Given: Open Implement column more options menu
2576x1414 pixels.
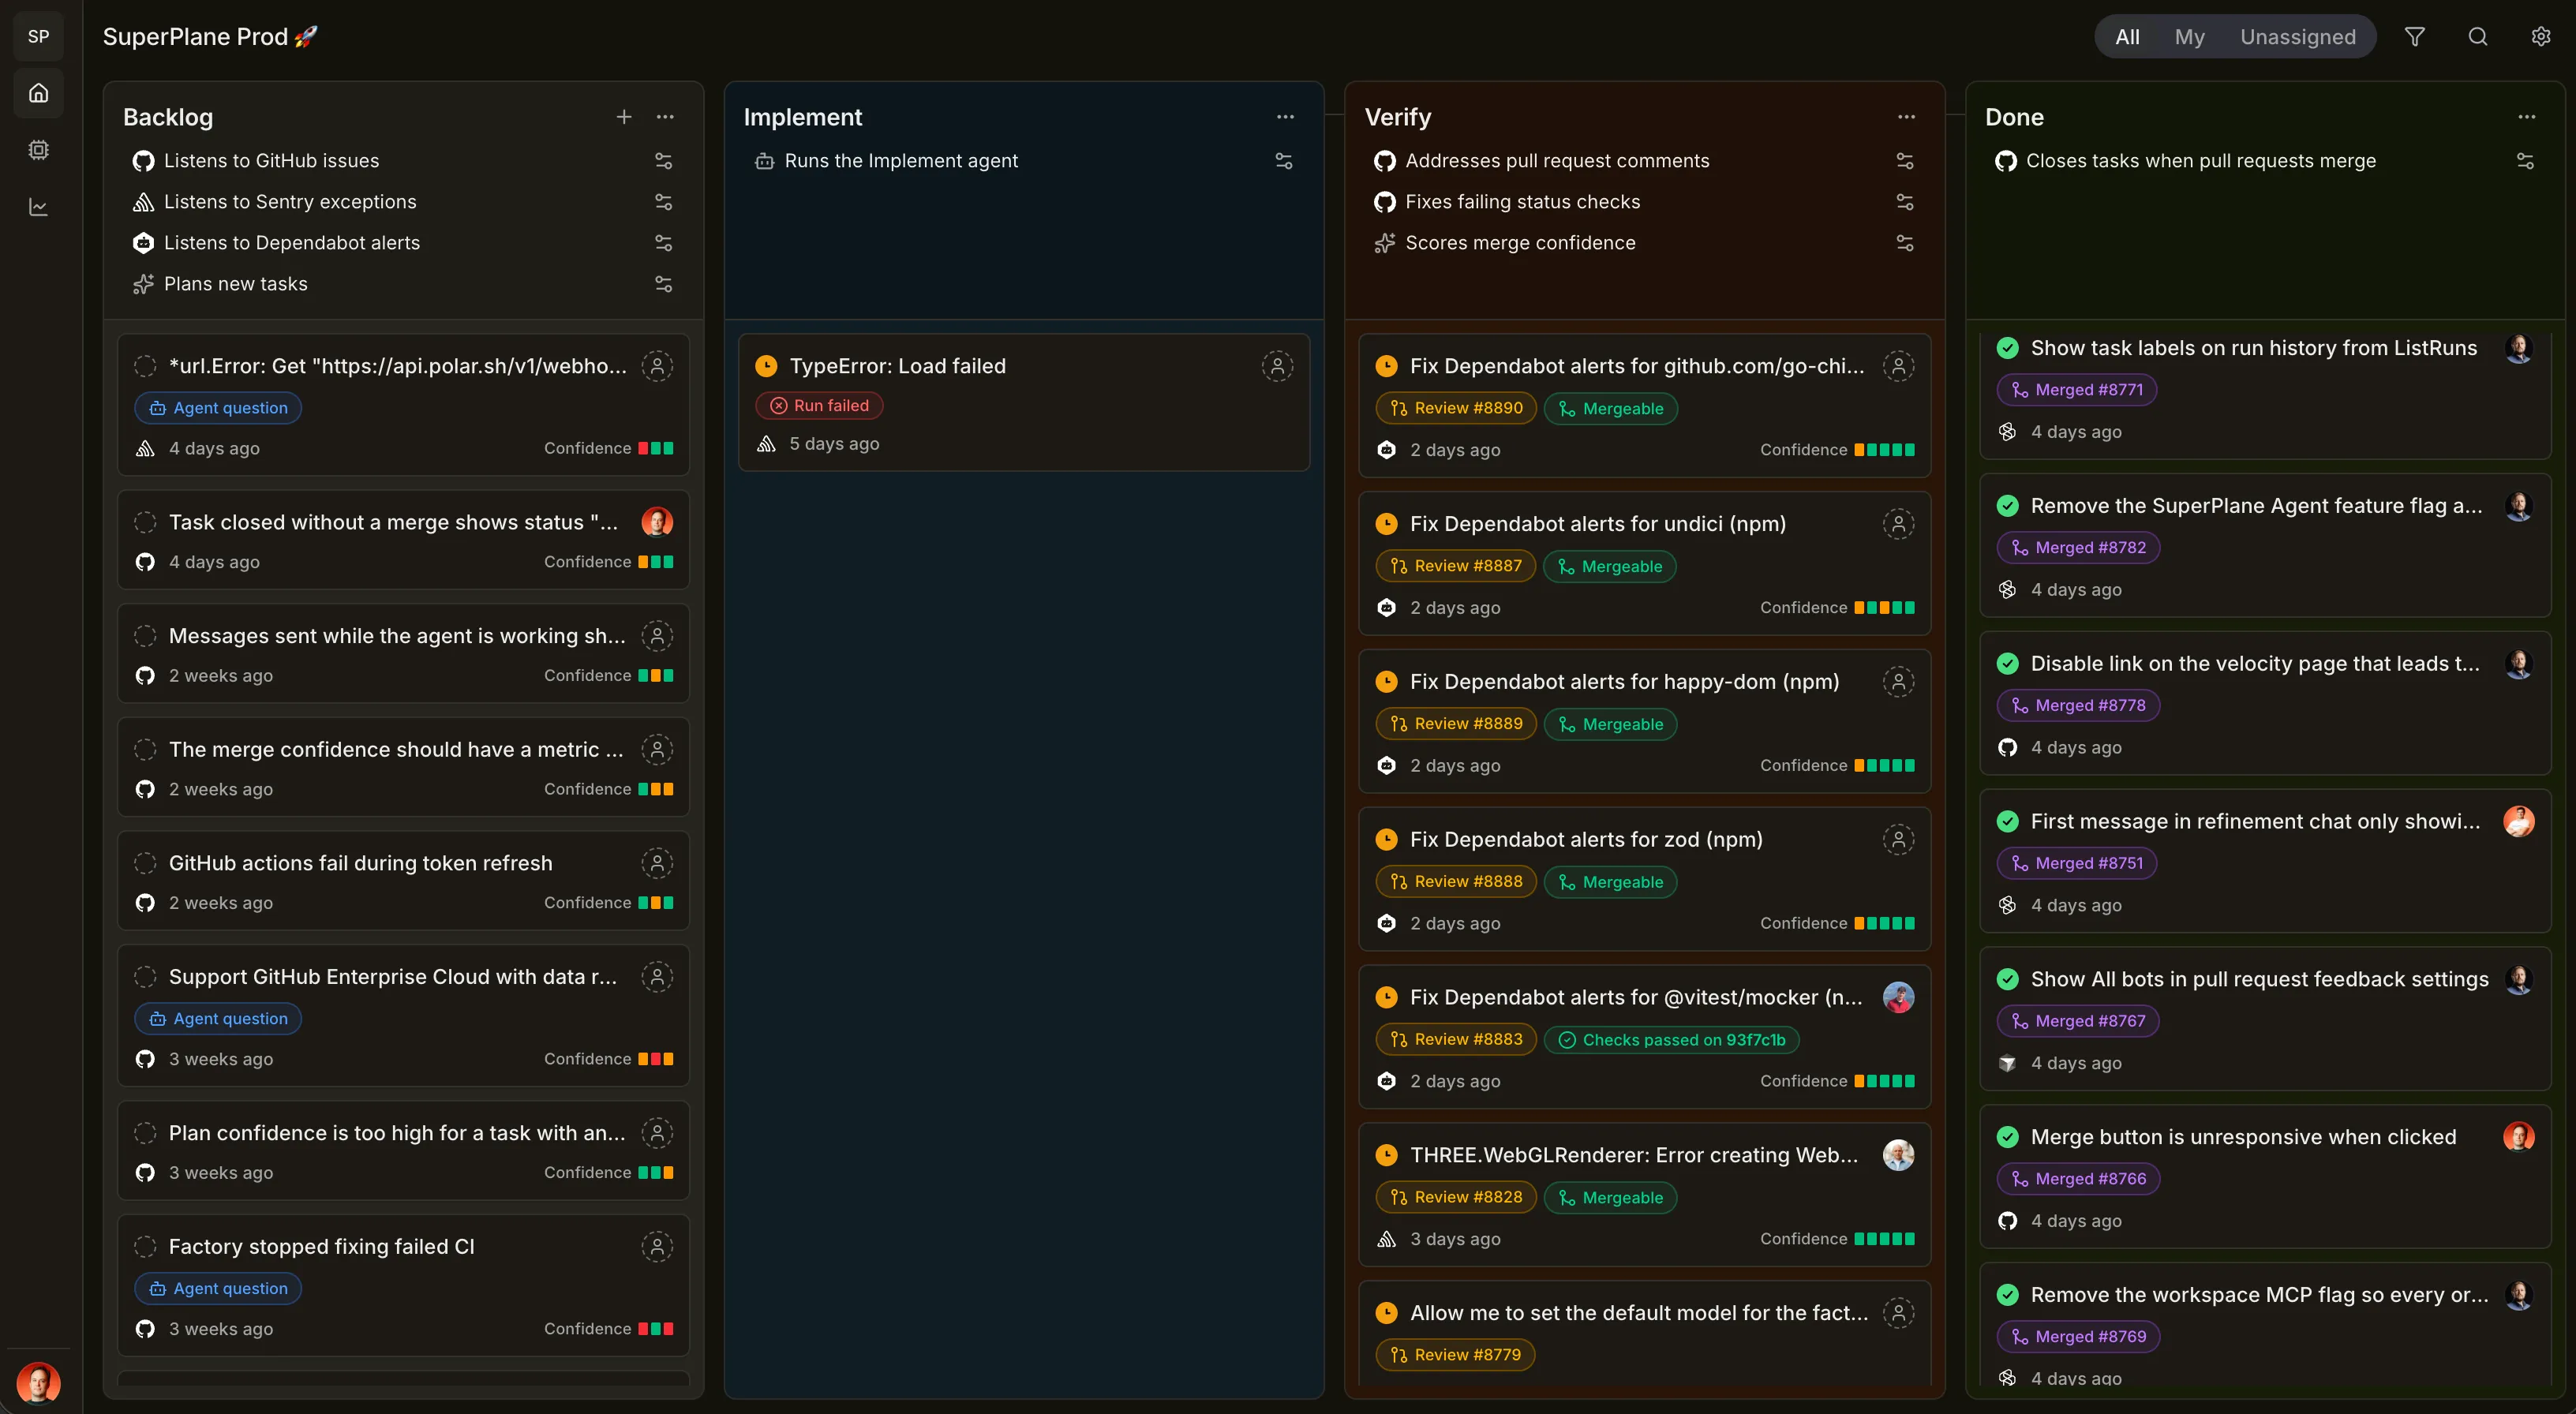Looking at the screenshot, I should pos(1285,117).
